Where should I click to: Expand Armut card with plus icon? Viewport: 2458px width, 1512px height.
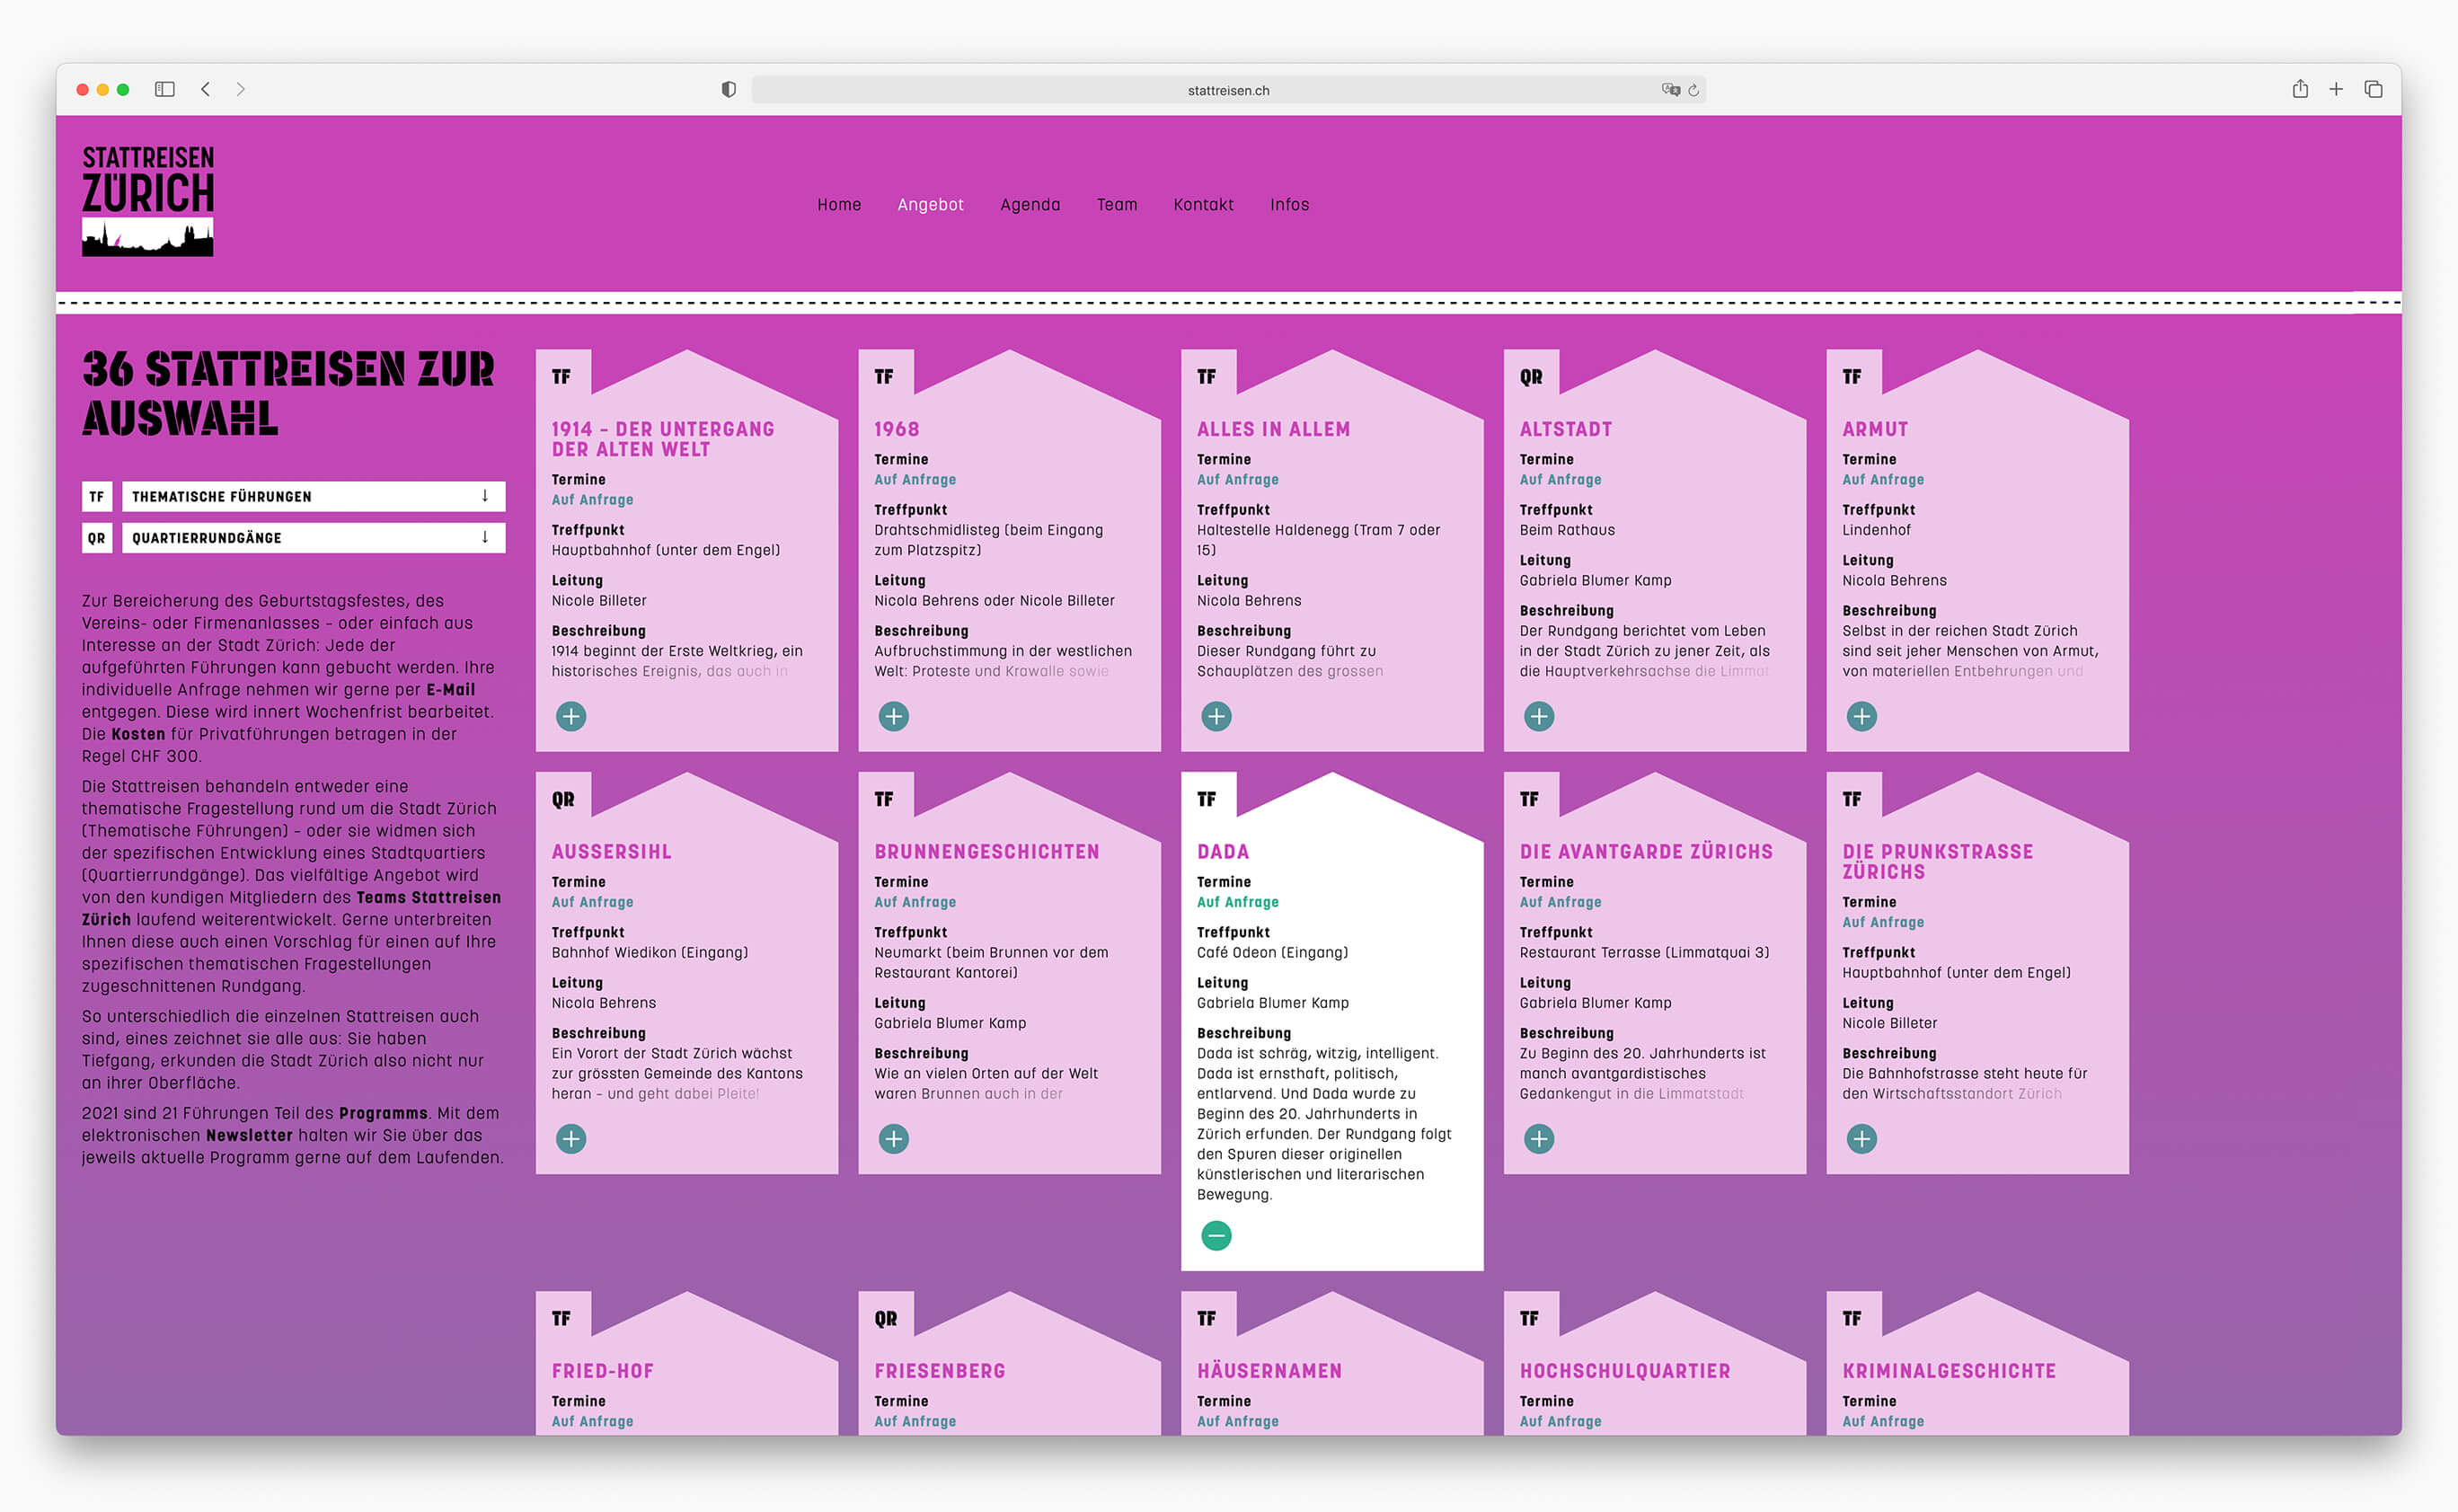click(x=1862, y=716)
